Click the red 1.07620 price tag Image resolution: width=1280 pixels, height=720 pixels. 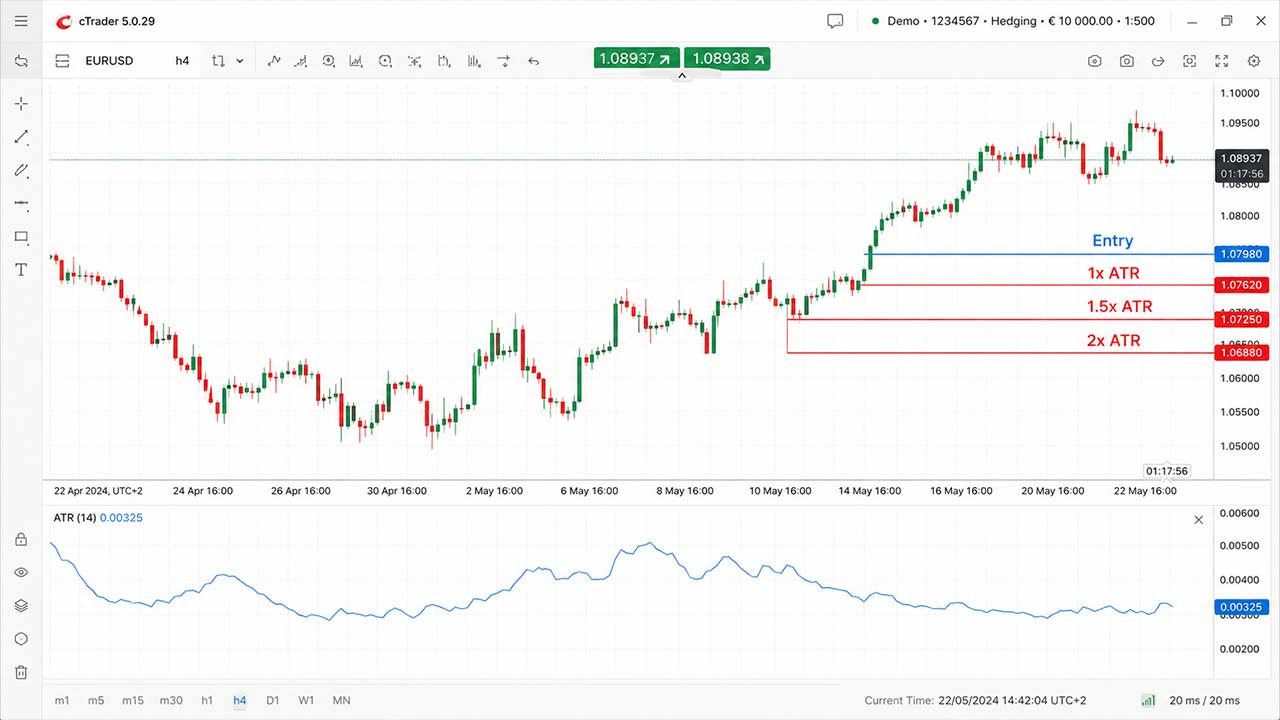click(1241, 285)
